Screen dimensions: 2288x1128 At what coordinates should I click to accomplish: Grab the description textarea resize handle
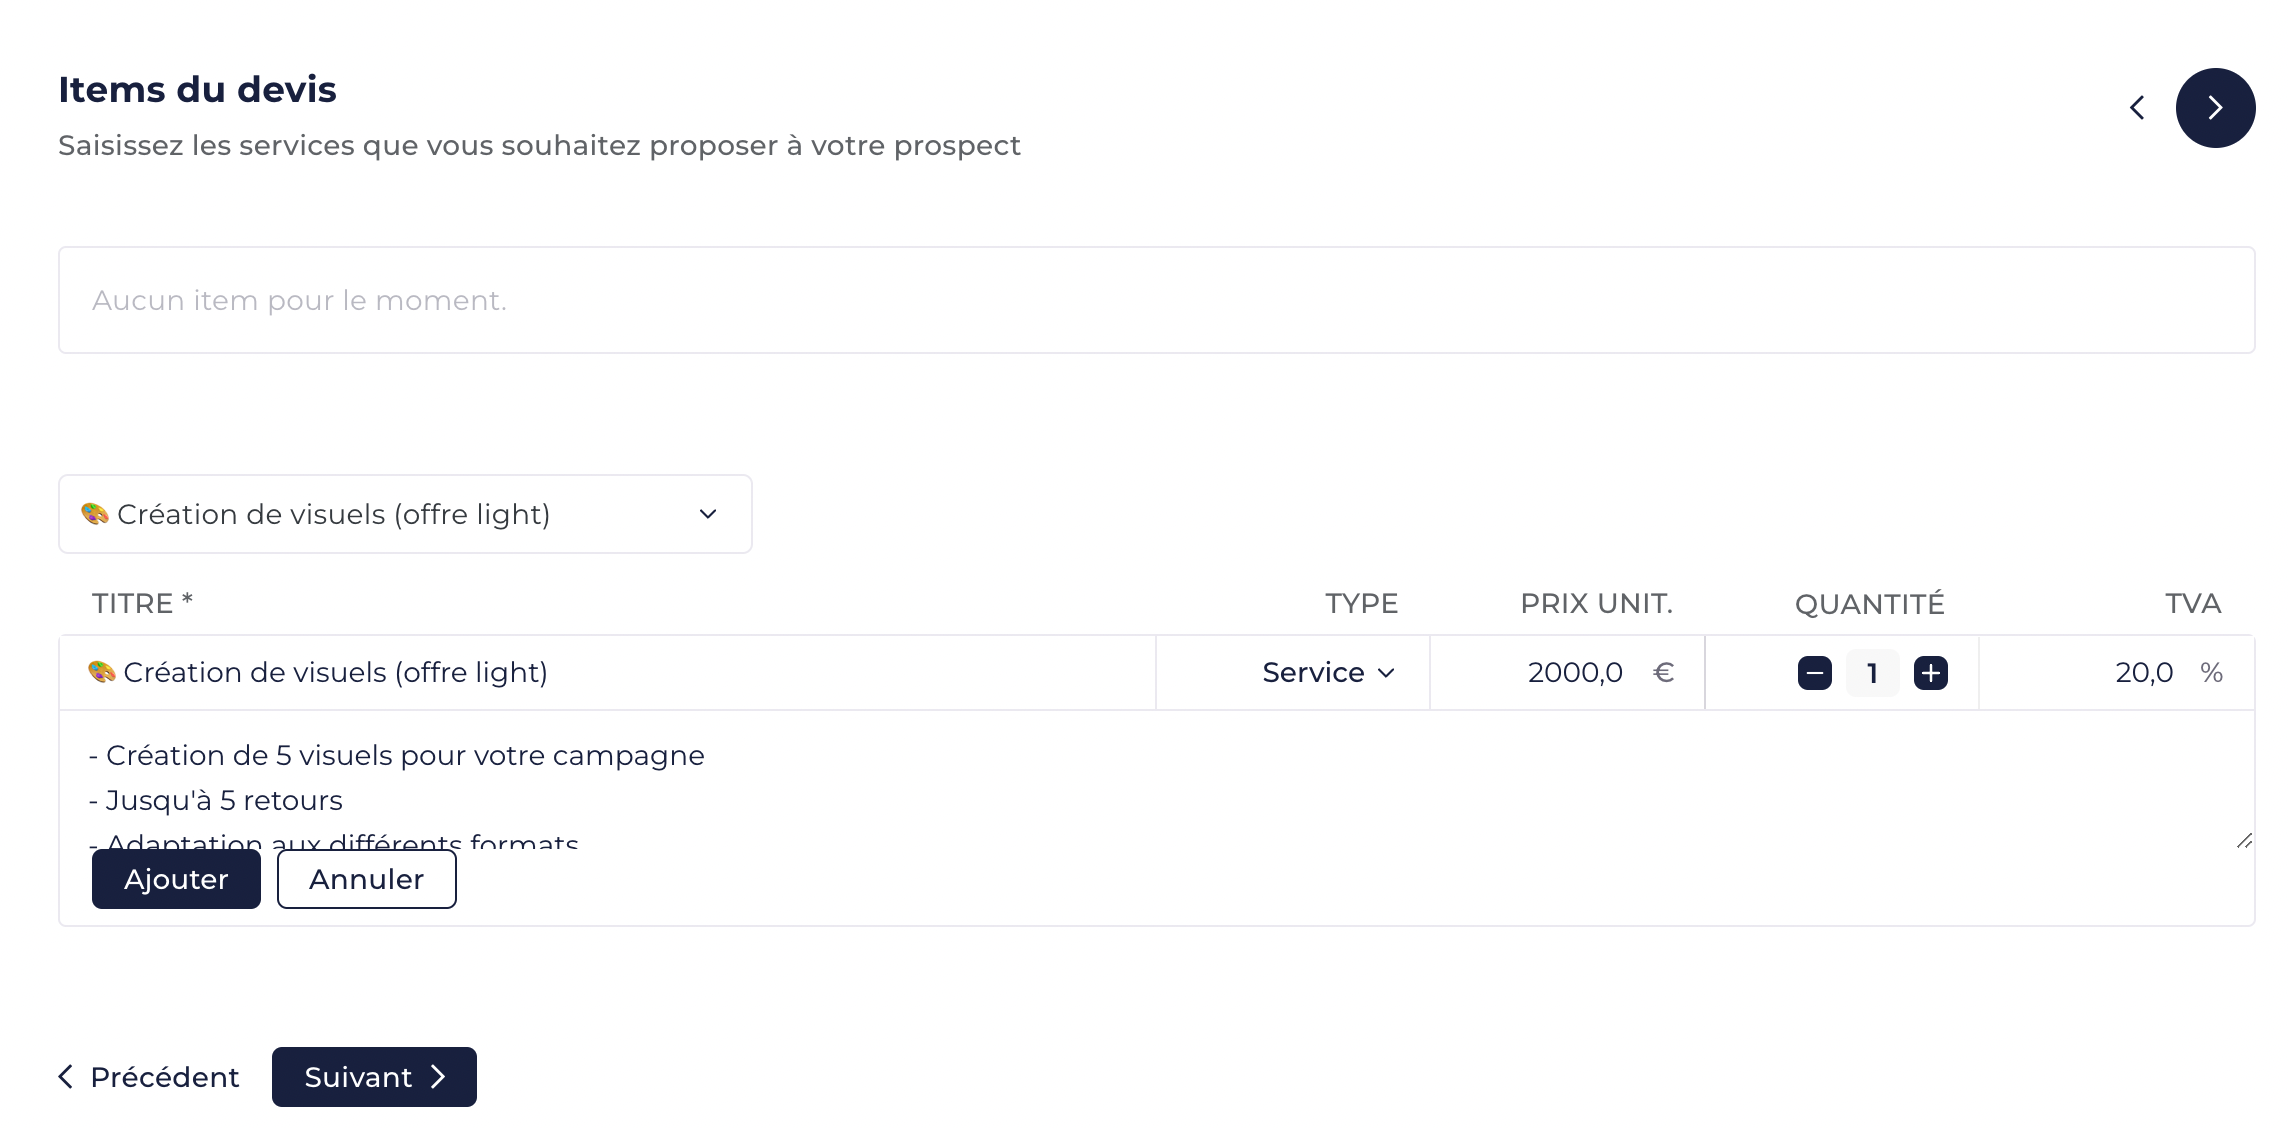click(2244, 841)
